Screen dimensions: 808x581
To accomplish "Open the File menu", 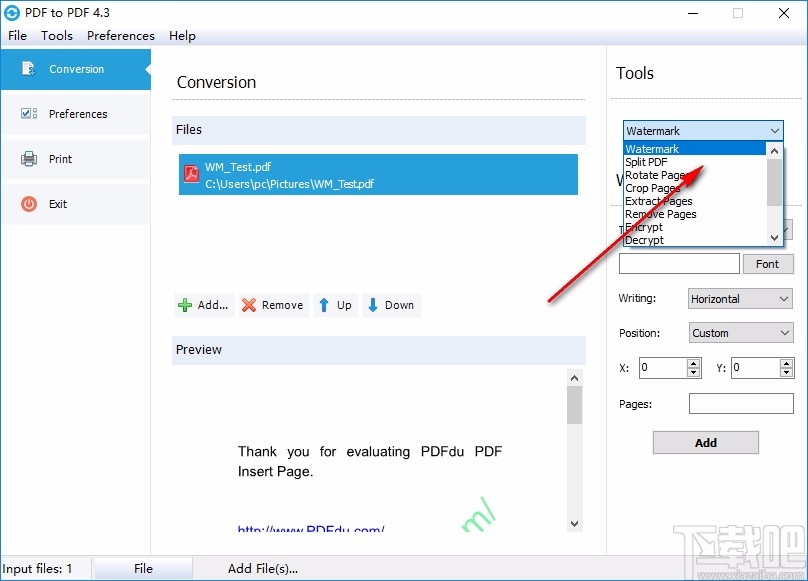I will (18, 36).
